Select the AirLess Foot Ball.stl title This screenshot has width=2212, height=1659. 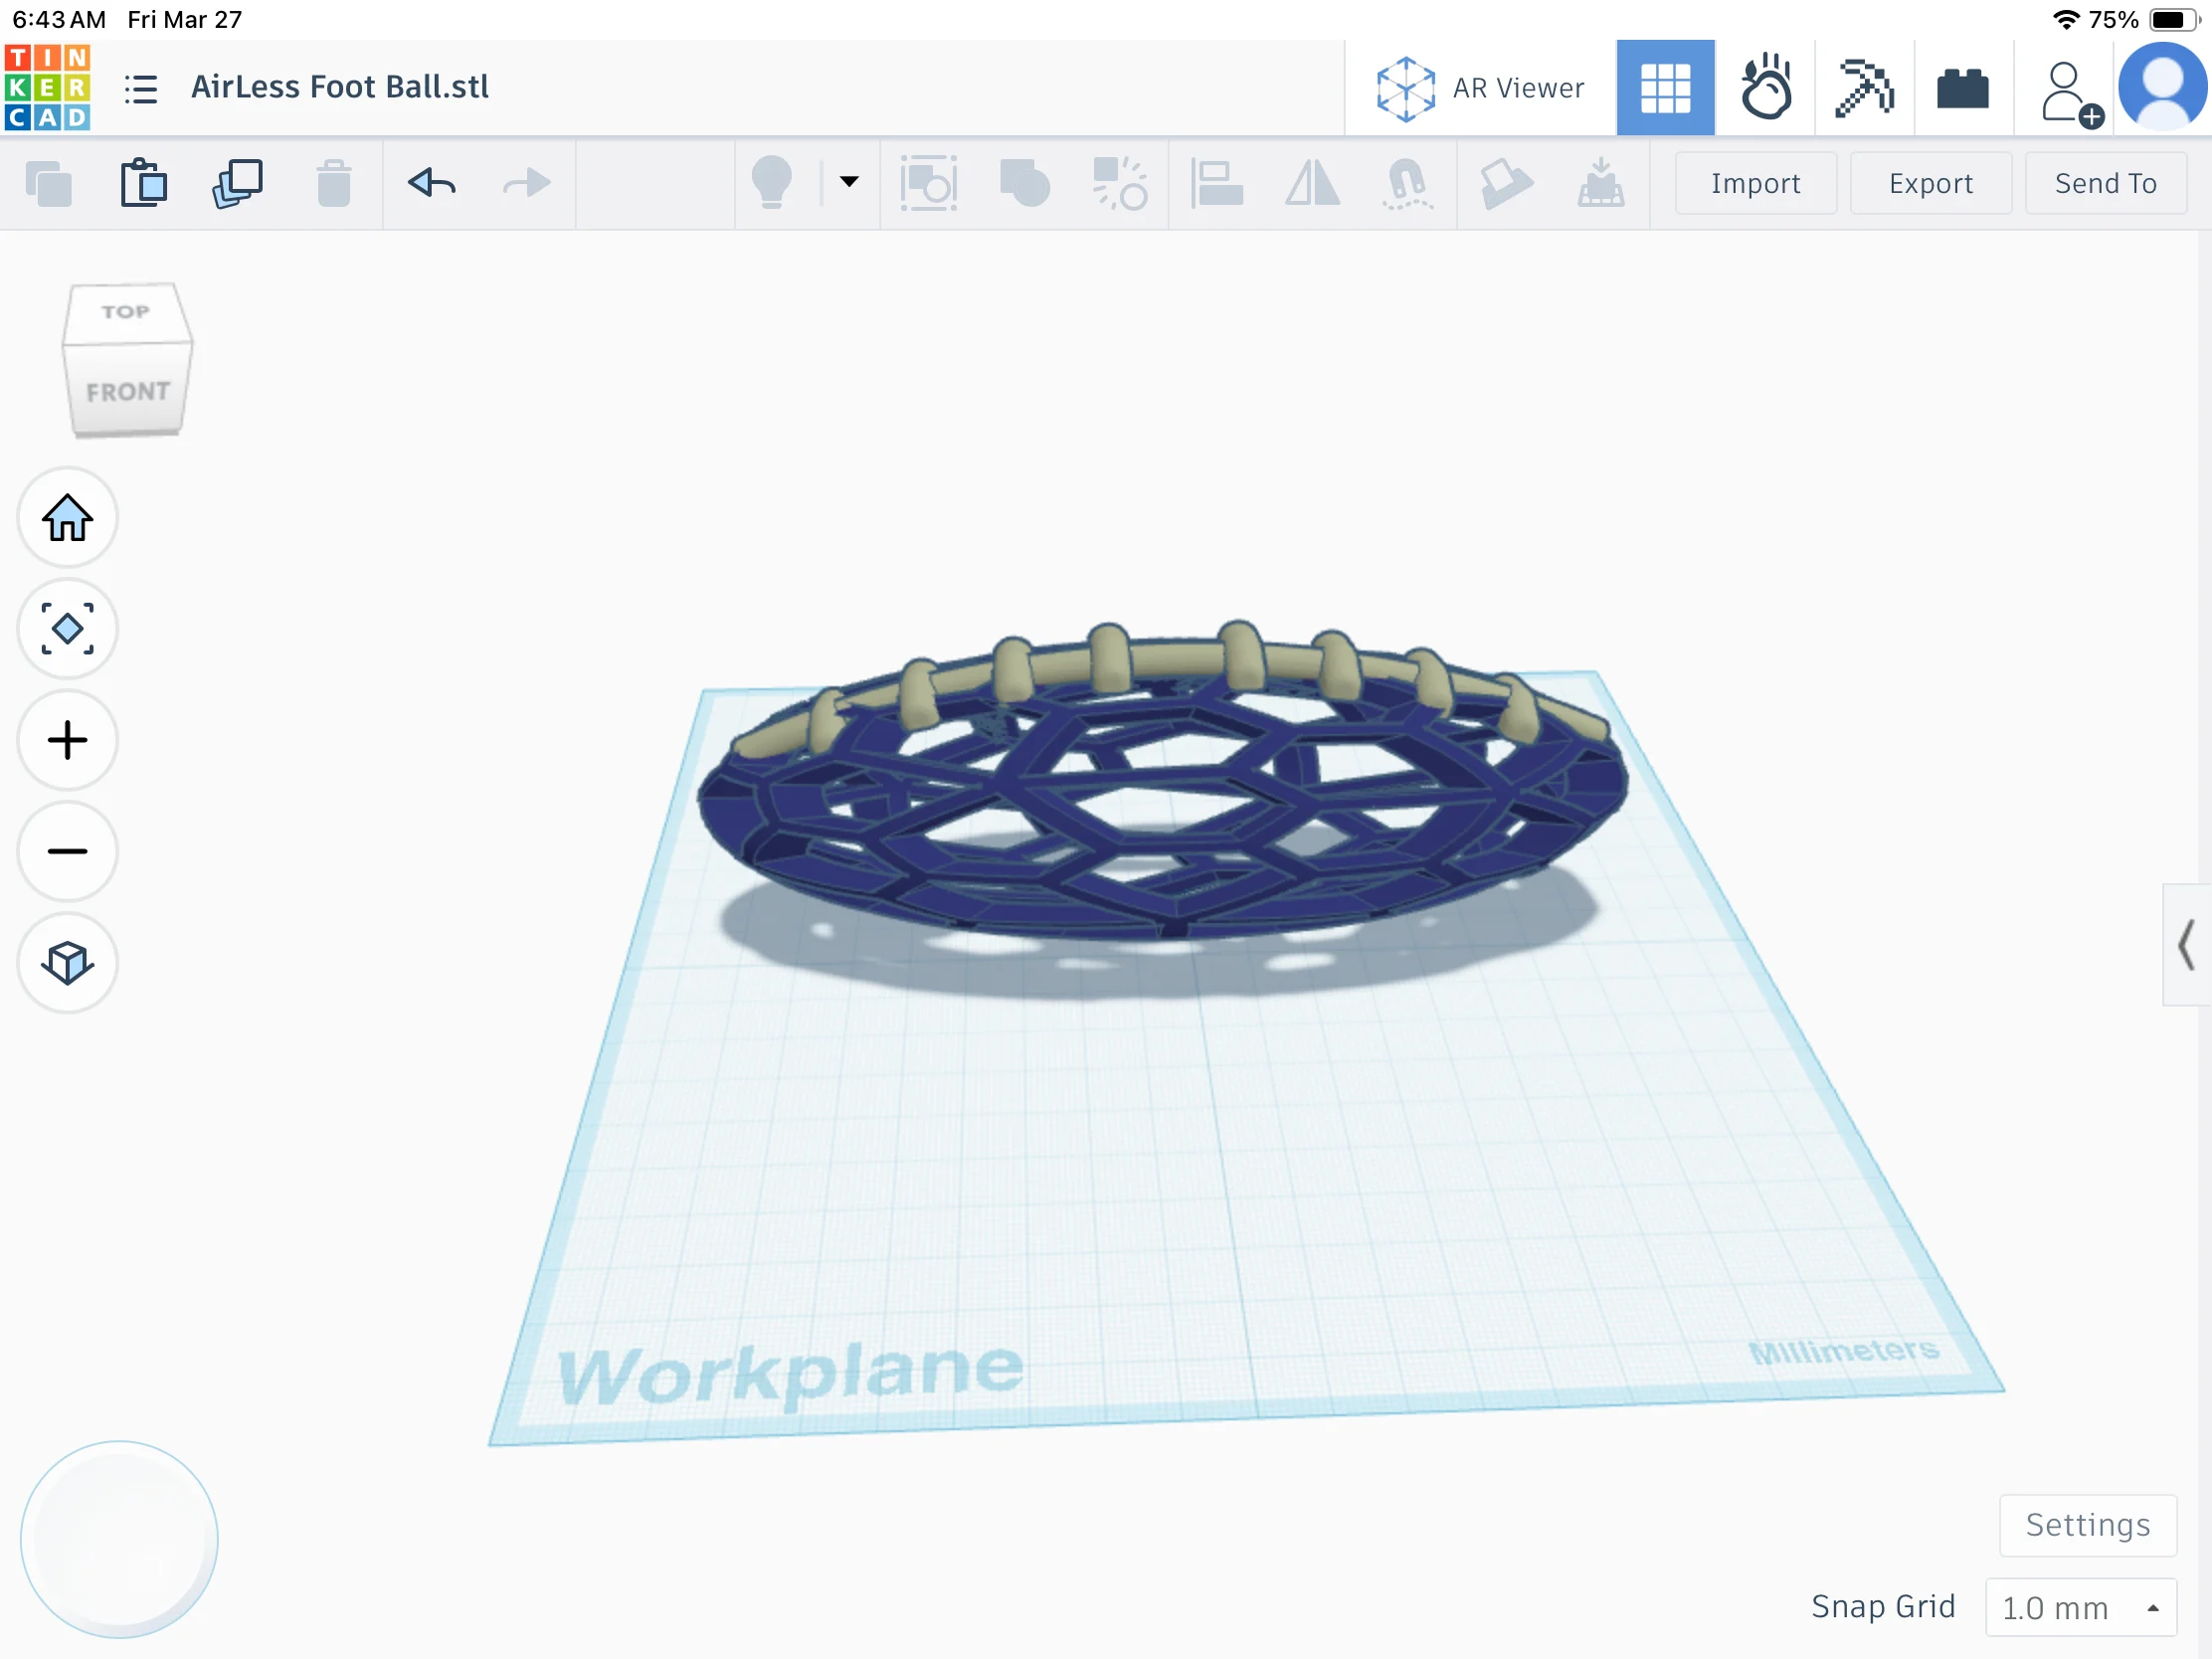(x=340, y=87)
